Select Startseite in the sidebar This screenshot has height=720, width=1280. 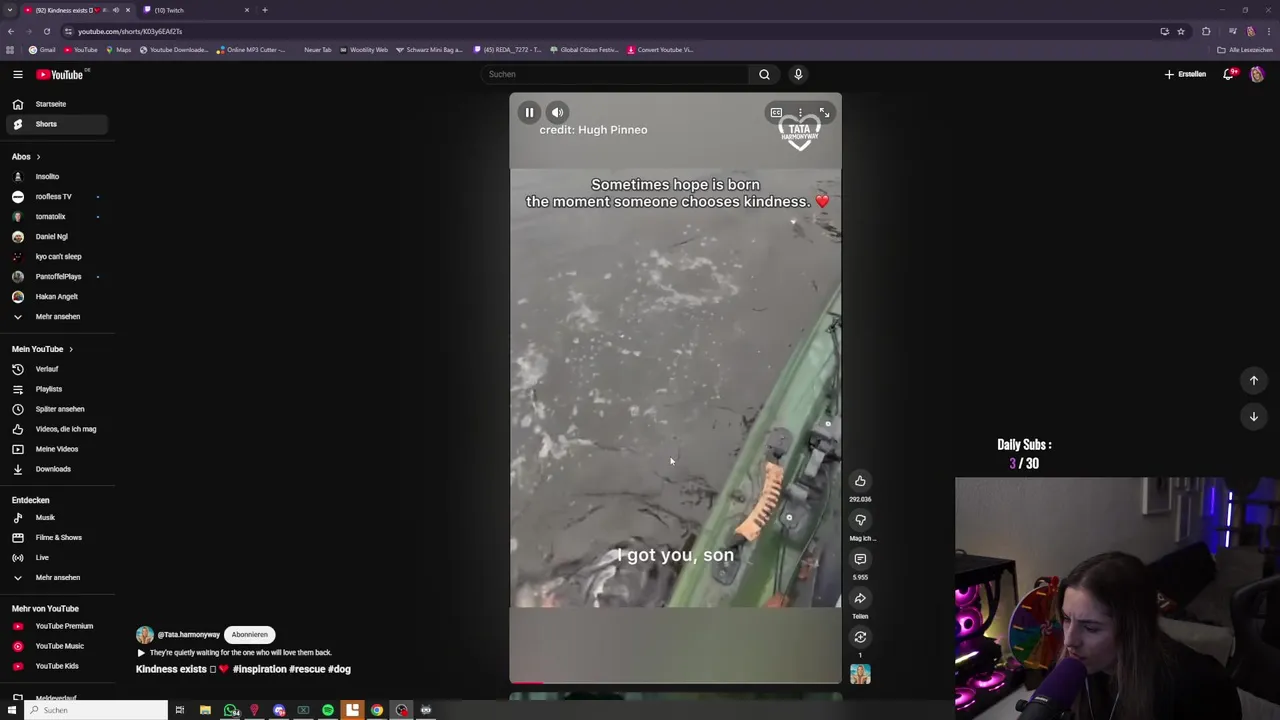pyautogui.click(x=55, y=104)
